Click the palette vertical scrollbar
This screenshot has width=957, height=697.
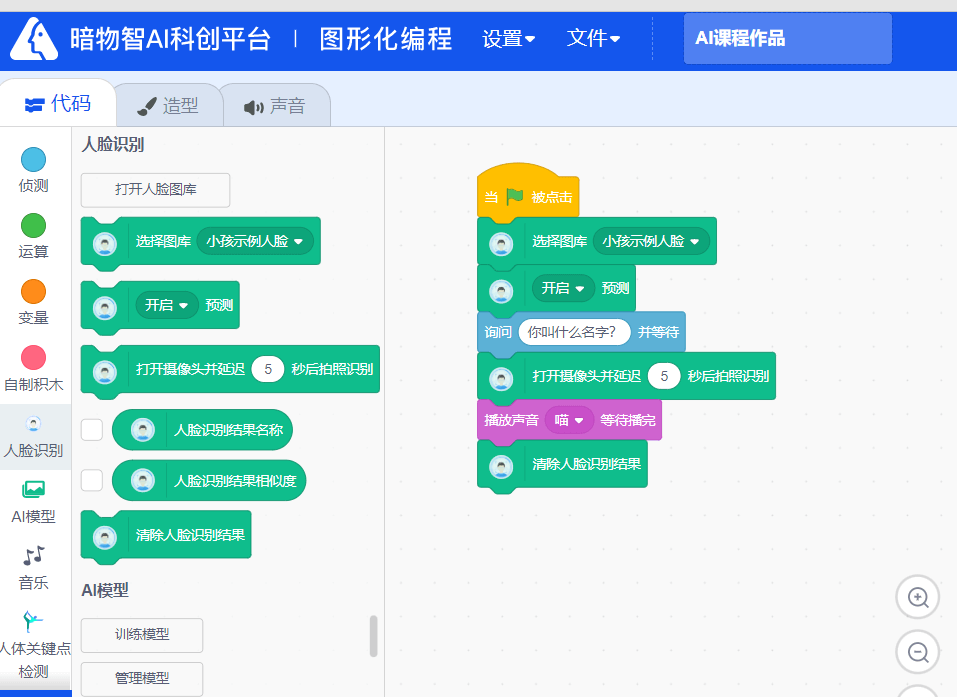374,636
